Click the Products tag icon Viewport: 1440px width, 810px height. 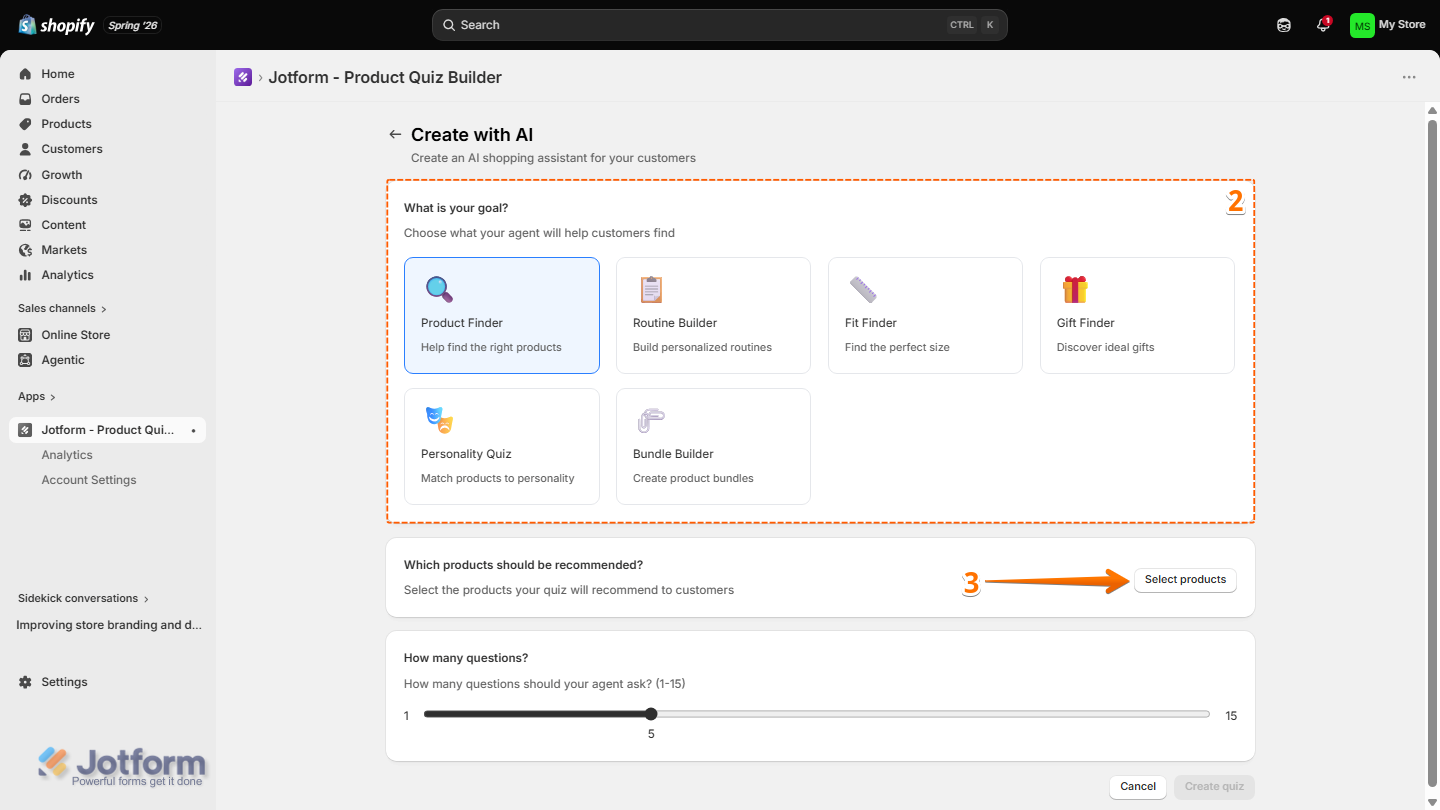click(x=26, y=124)
